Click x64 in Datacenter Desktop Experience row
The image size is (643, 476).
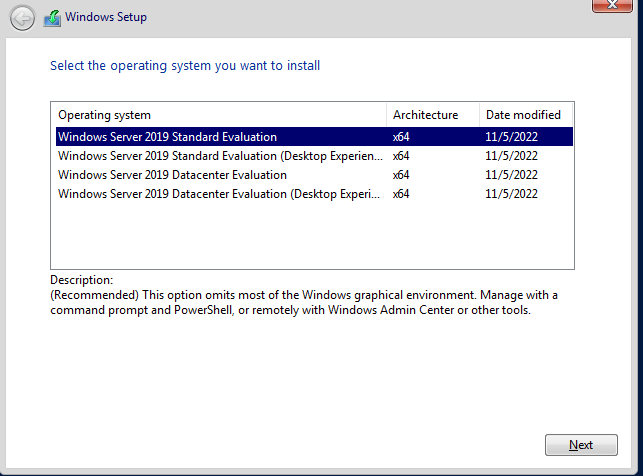click(x=401, y=194)
